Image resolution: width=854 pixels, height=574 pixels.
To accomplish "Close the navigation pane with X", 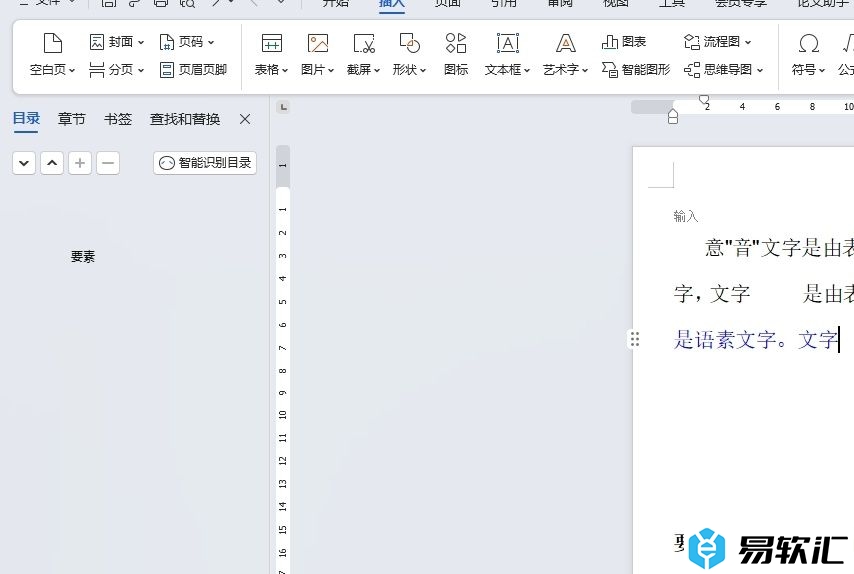I will pos(245,119).
